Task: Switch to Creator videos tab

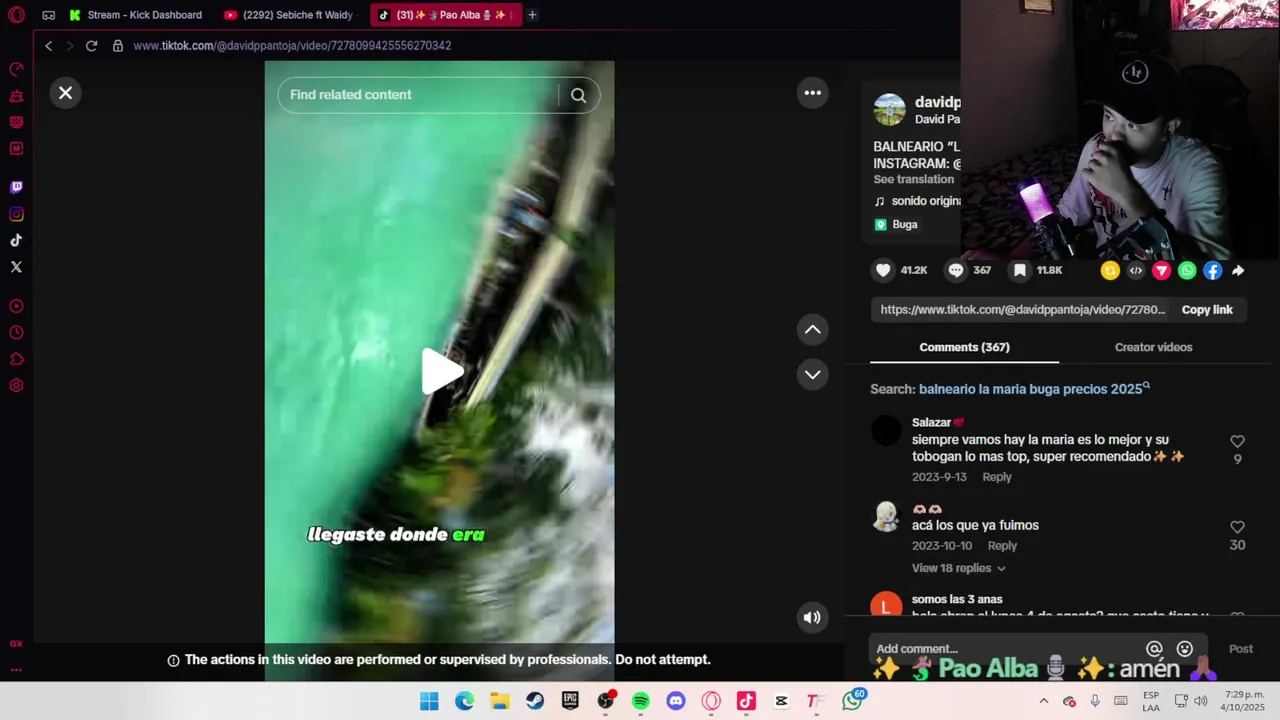Action: pos(1153,347)
